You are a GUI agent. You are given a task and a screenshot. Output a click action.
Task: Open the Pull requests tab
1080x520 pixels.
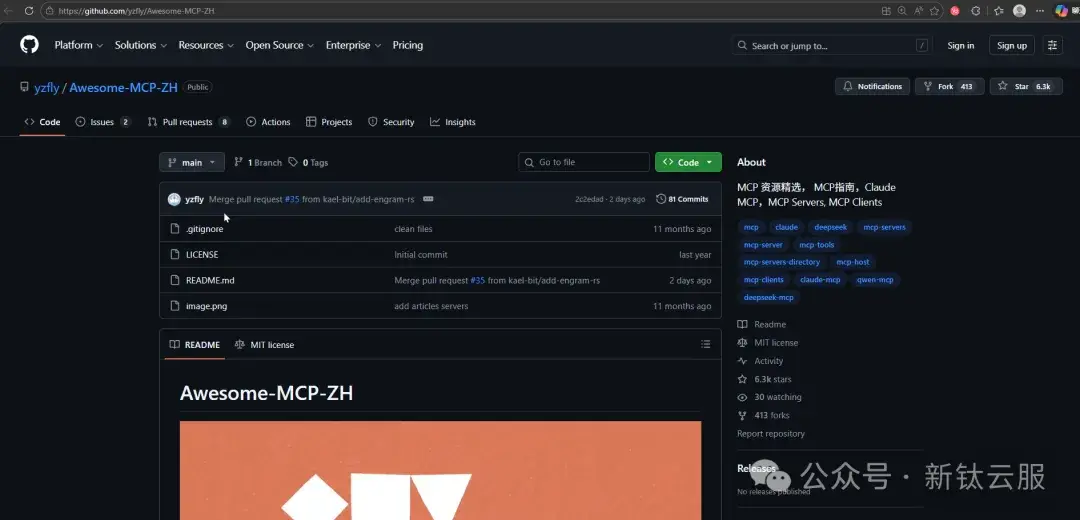(x=189, y=122)
